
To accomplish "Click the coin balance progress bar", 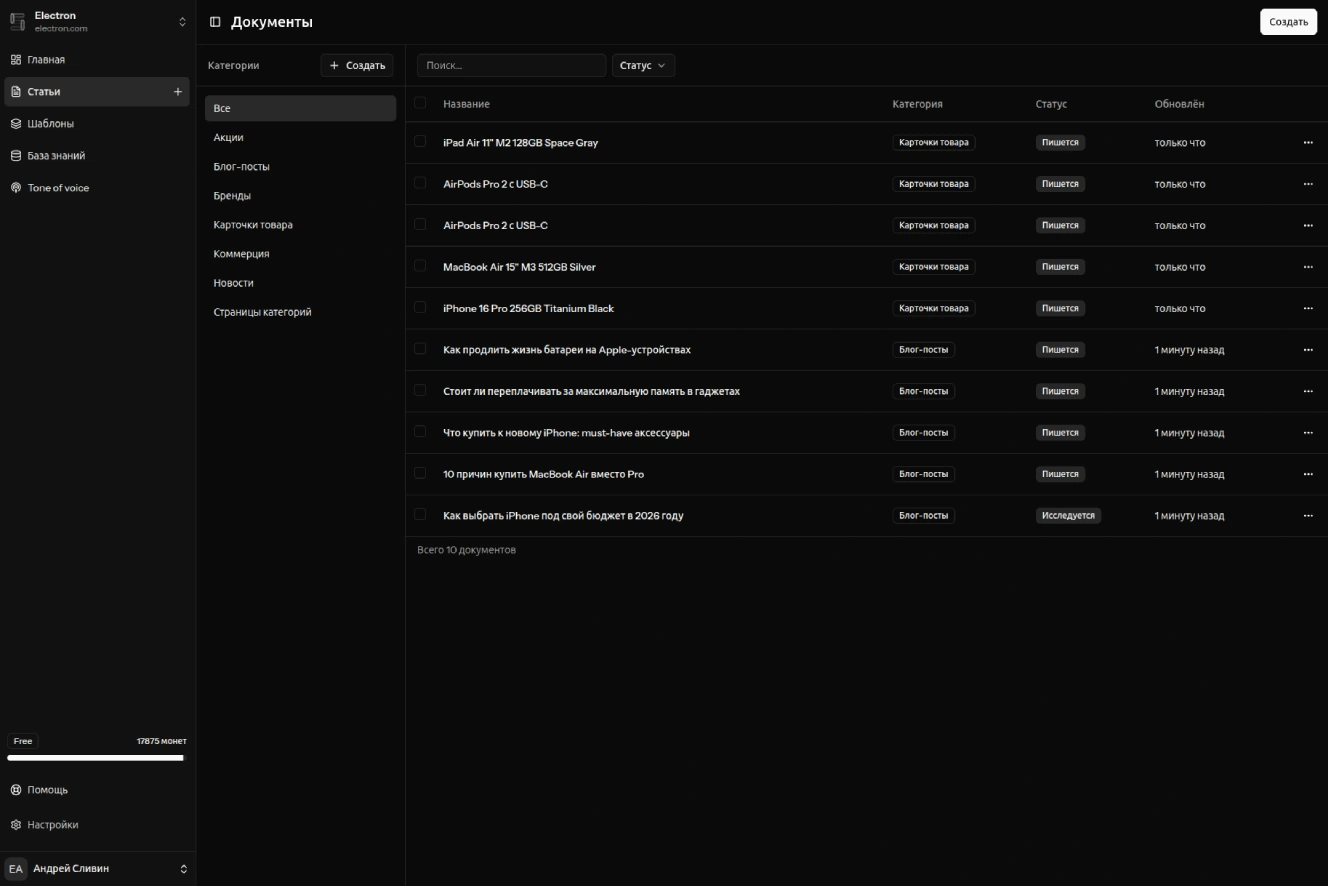I will click(96, 758).
